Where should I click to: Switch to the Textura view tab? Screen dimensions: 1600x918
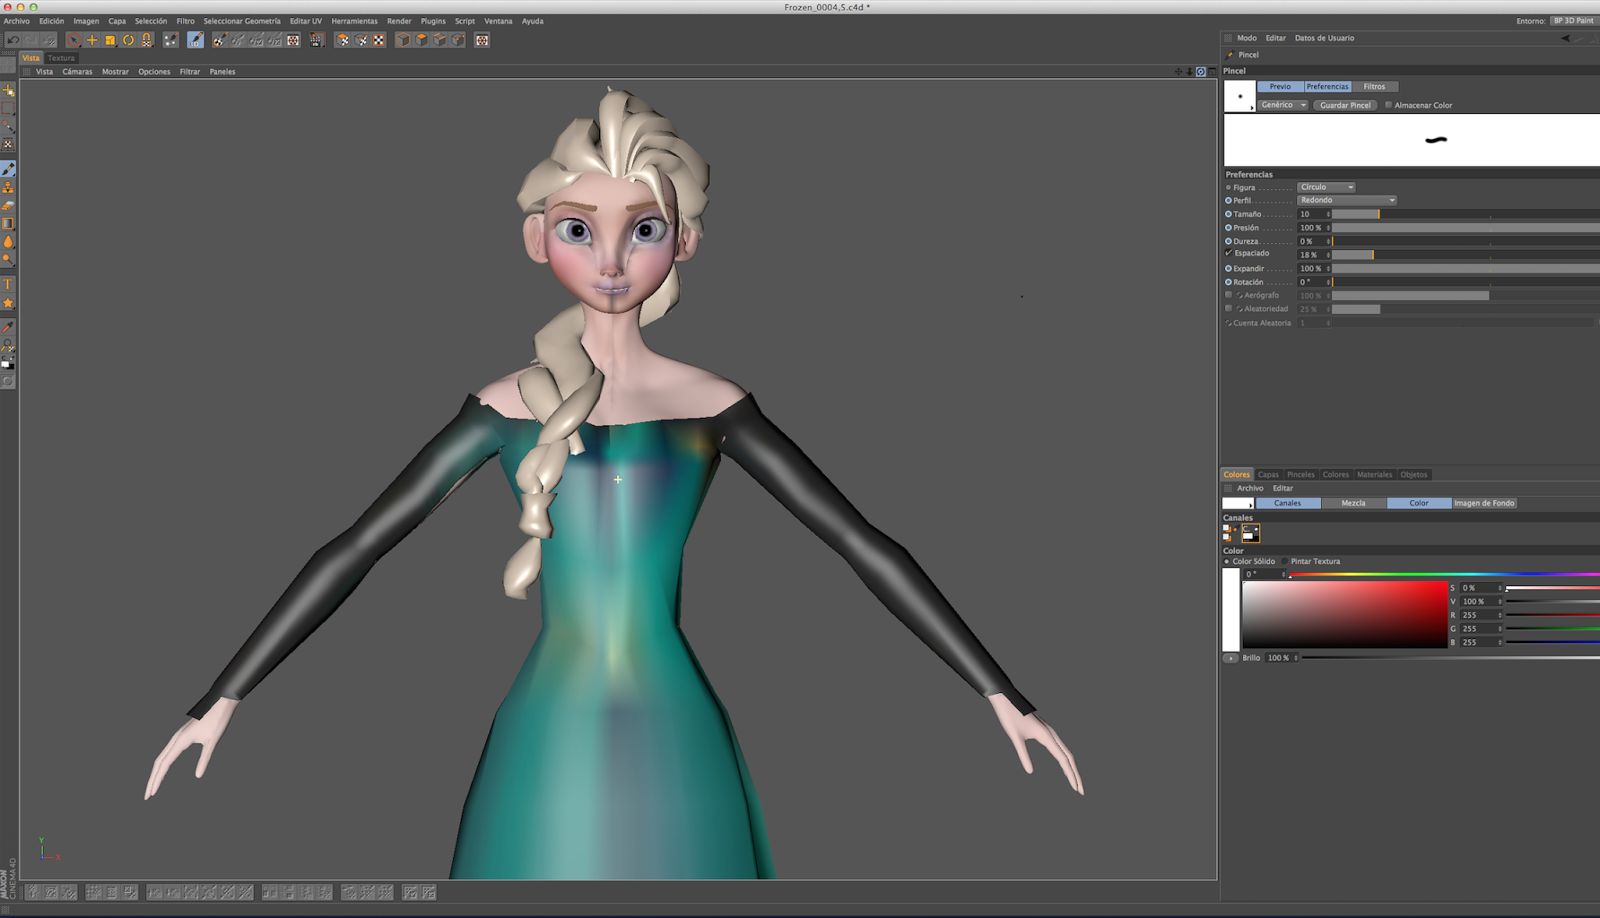61,58
